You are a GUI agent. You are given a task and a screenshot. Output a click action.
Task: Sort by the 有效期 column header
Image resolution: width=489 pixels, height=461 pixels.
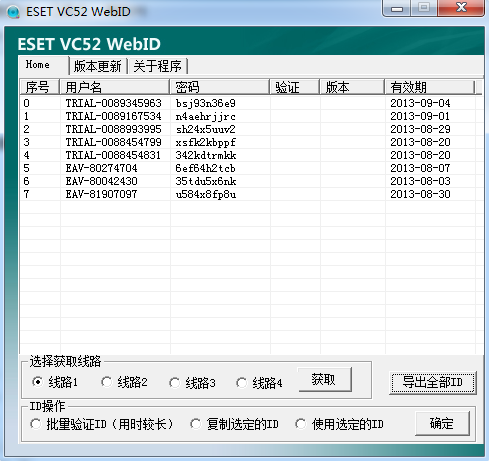(x=429, y=87)
